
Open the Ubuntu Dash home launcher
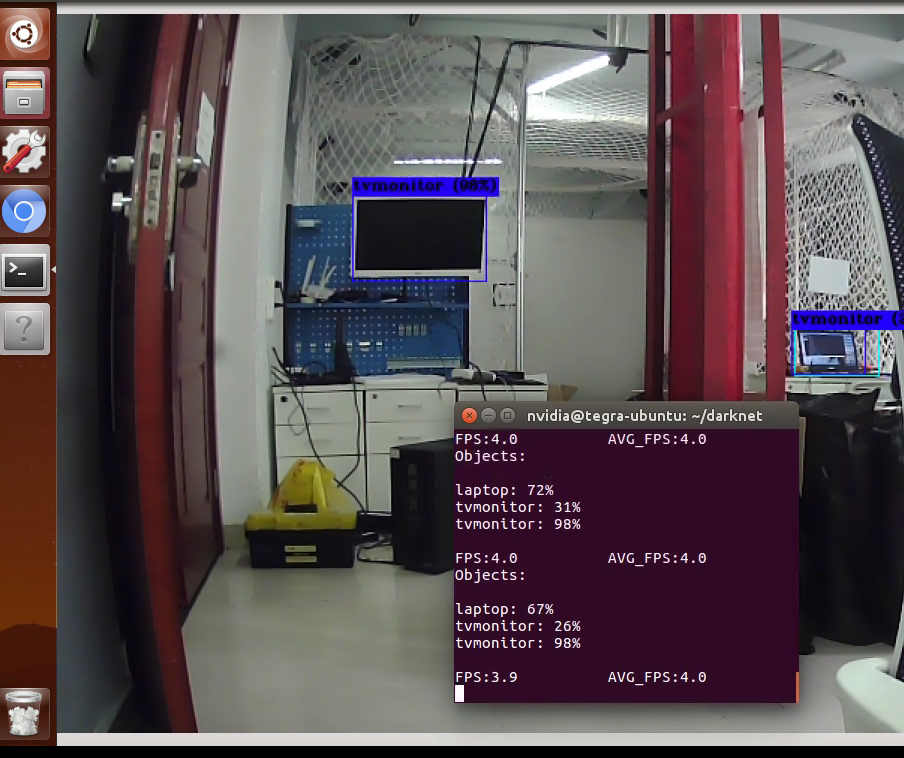pos(24,34)
